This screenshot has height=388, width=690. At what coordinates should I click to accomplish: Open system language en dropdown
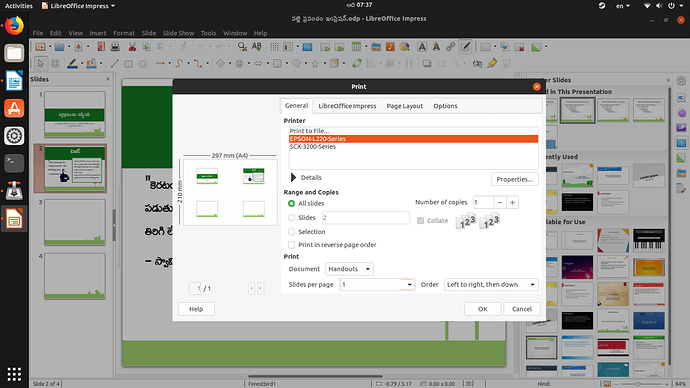622,6
